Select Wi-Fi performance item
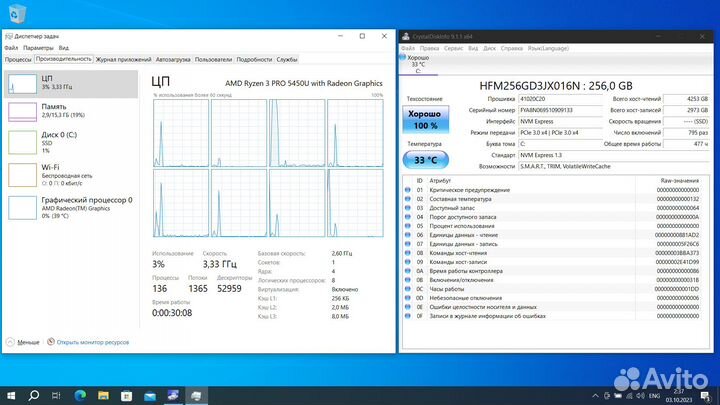 [x=71, y=175]
